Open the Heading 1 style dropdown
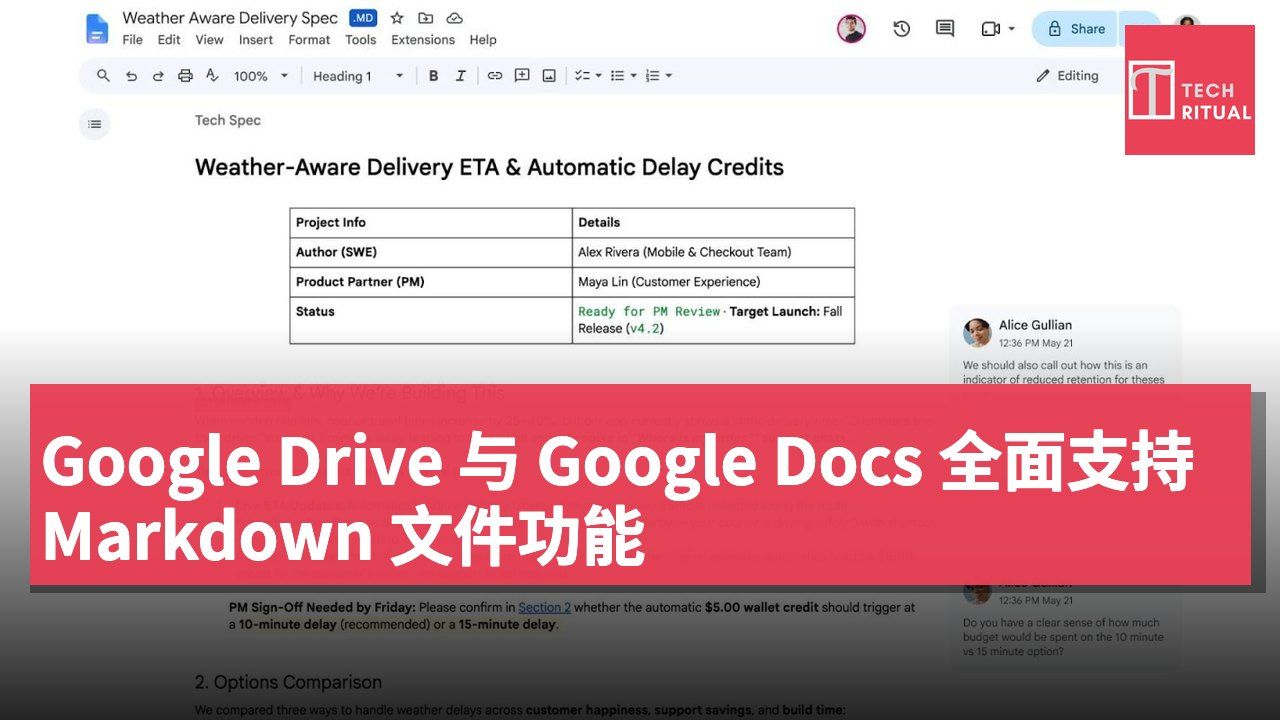The image size is (1280, 720). click(x=358, y=76)
